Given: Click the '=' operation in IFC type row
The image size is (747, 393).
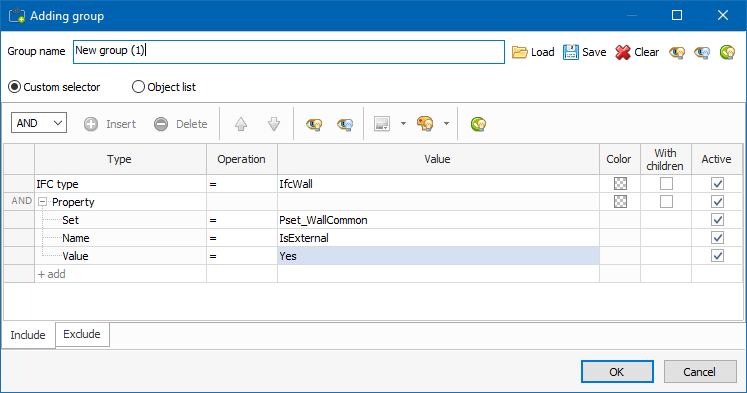Looking at the screenshot, I should 242,183.
